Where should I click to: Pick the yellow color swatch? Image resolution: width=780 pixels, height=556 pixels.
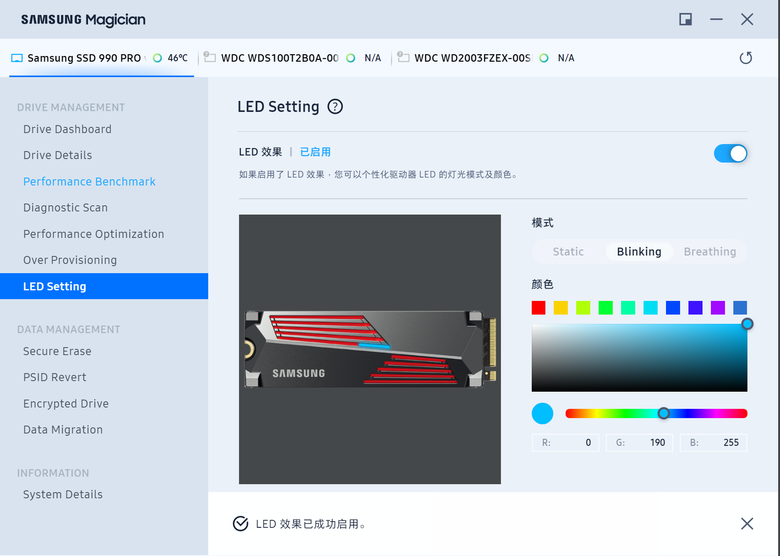tap(561, 307)
